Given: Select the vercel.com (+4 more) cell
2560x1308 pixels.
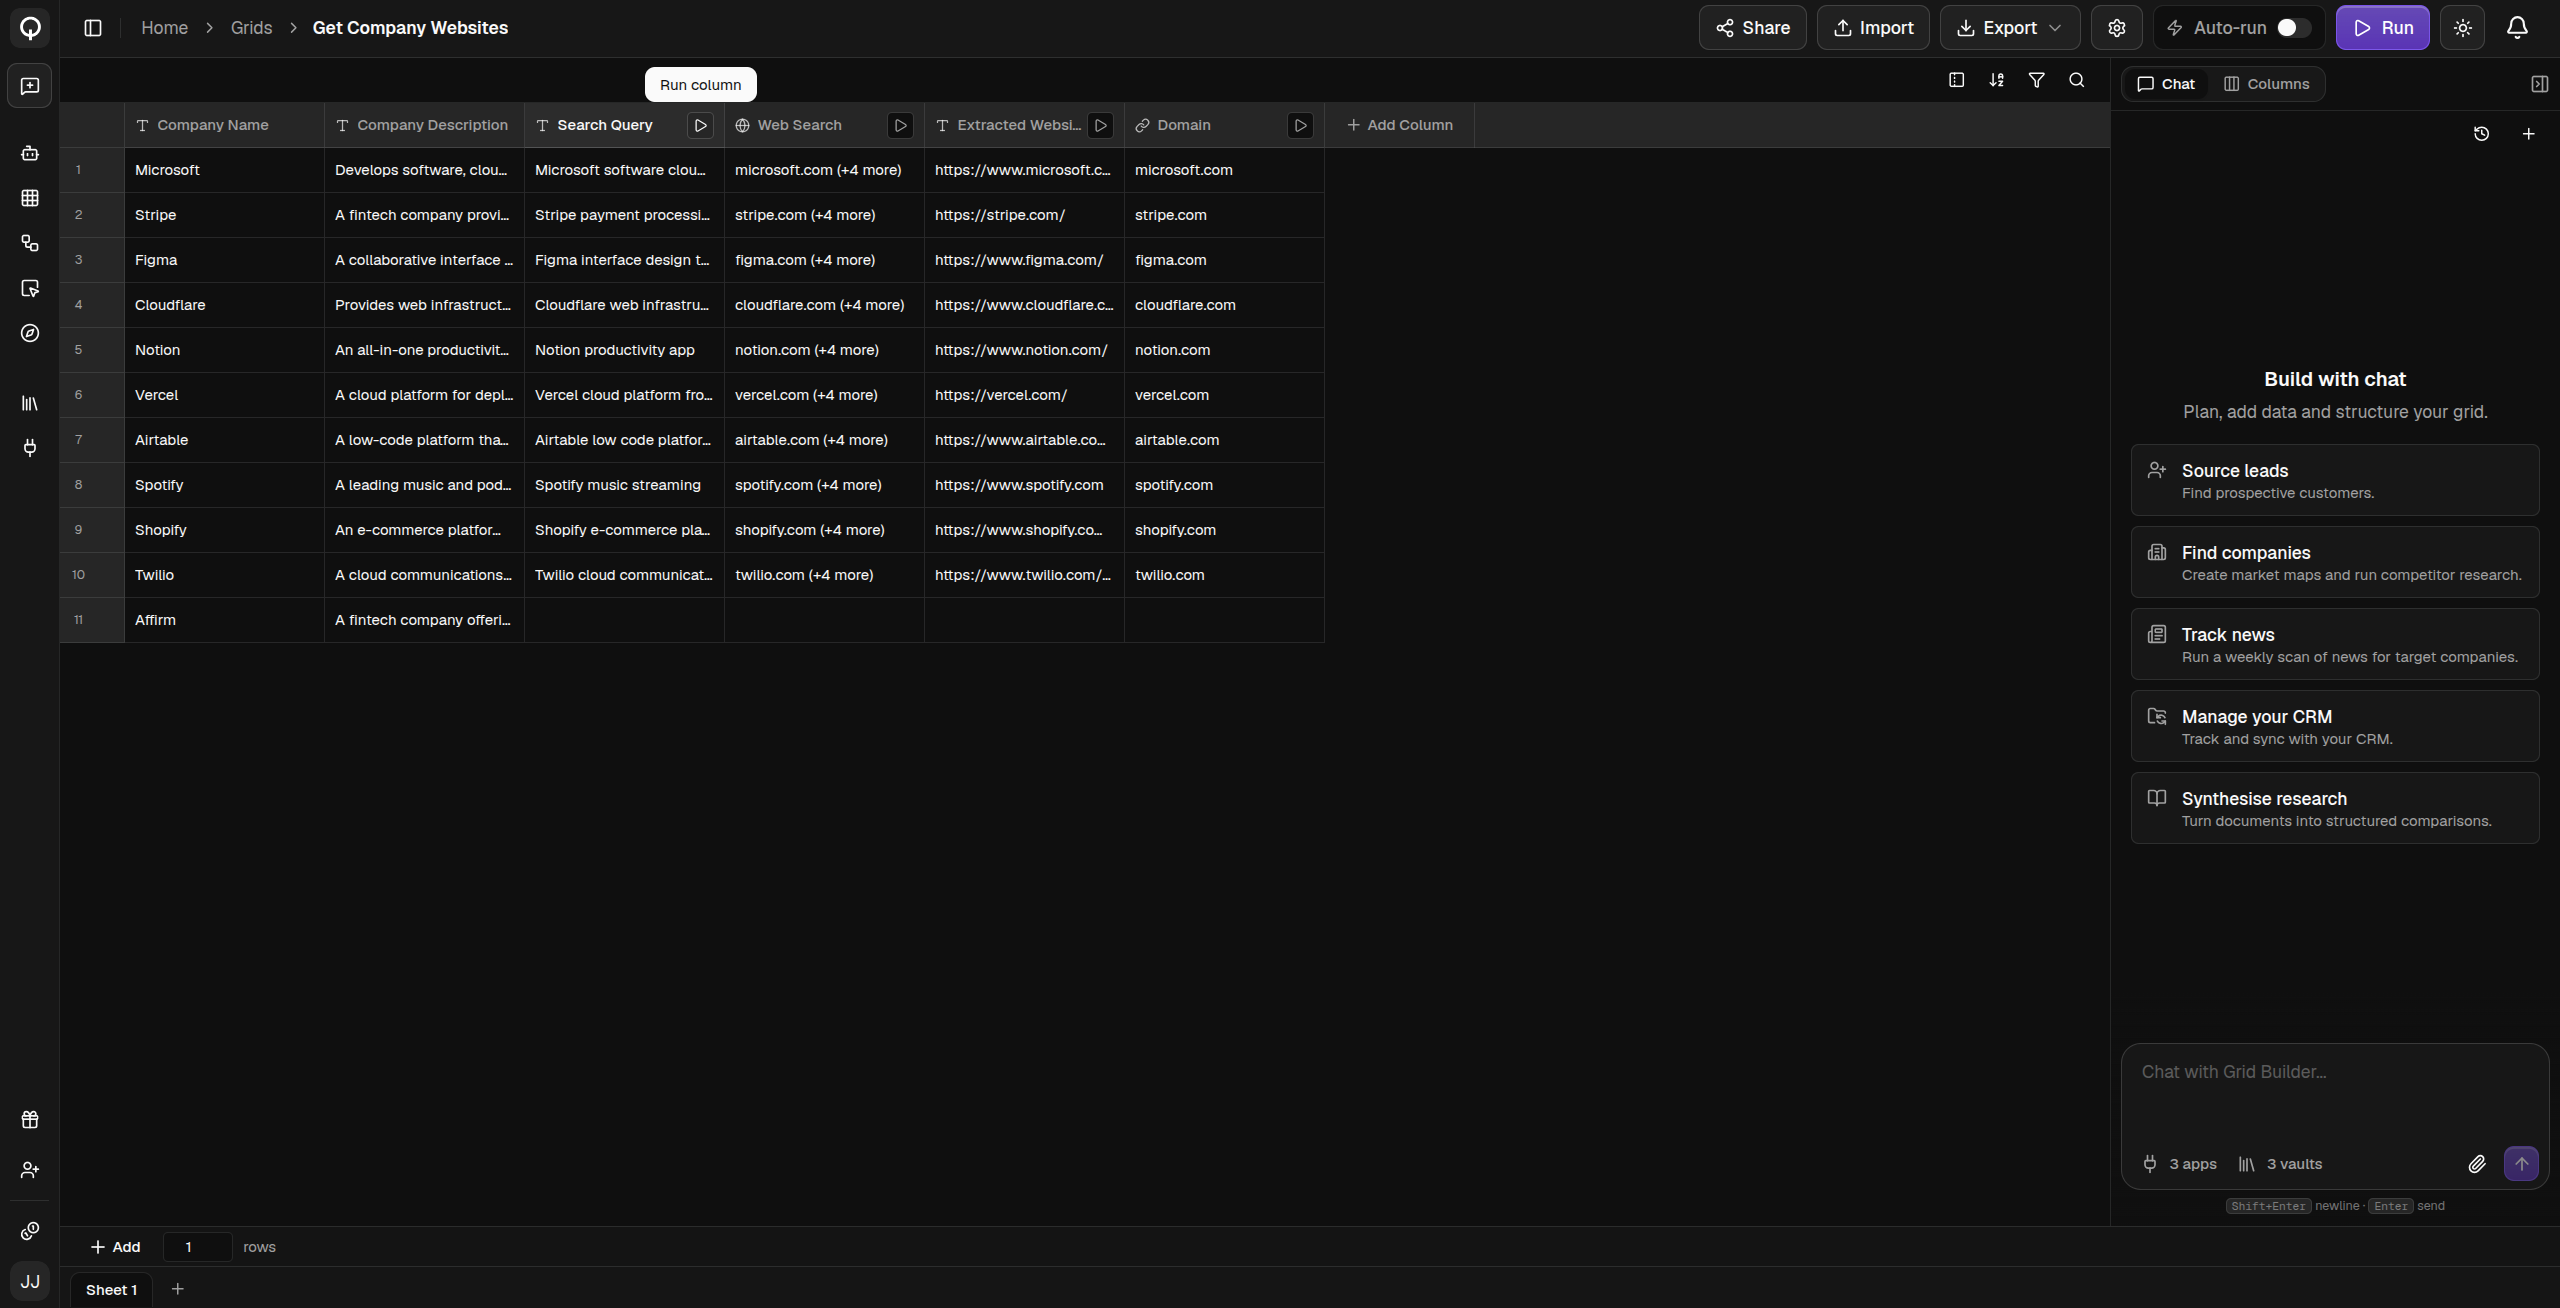Looking at the screenshot, I should 824,395.
